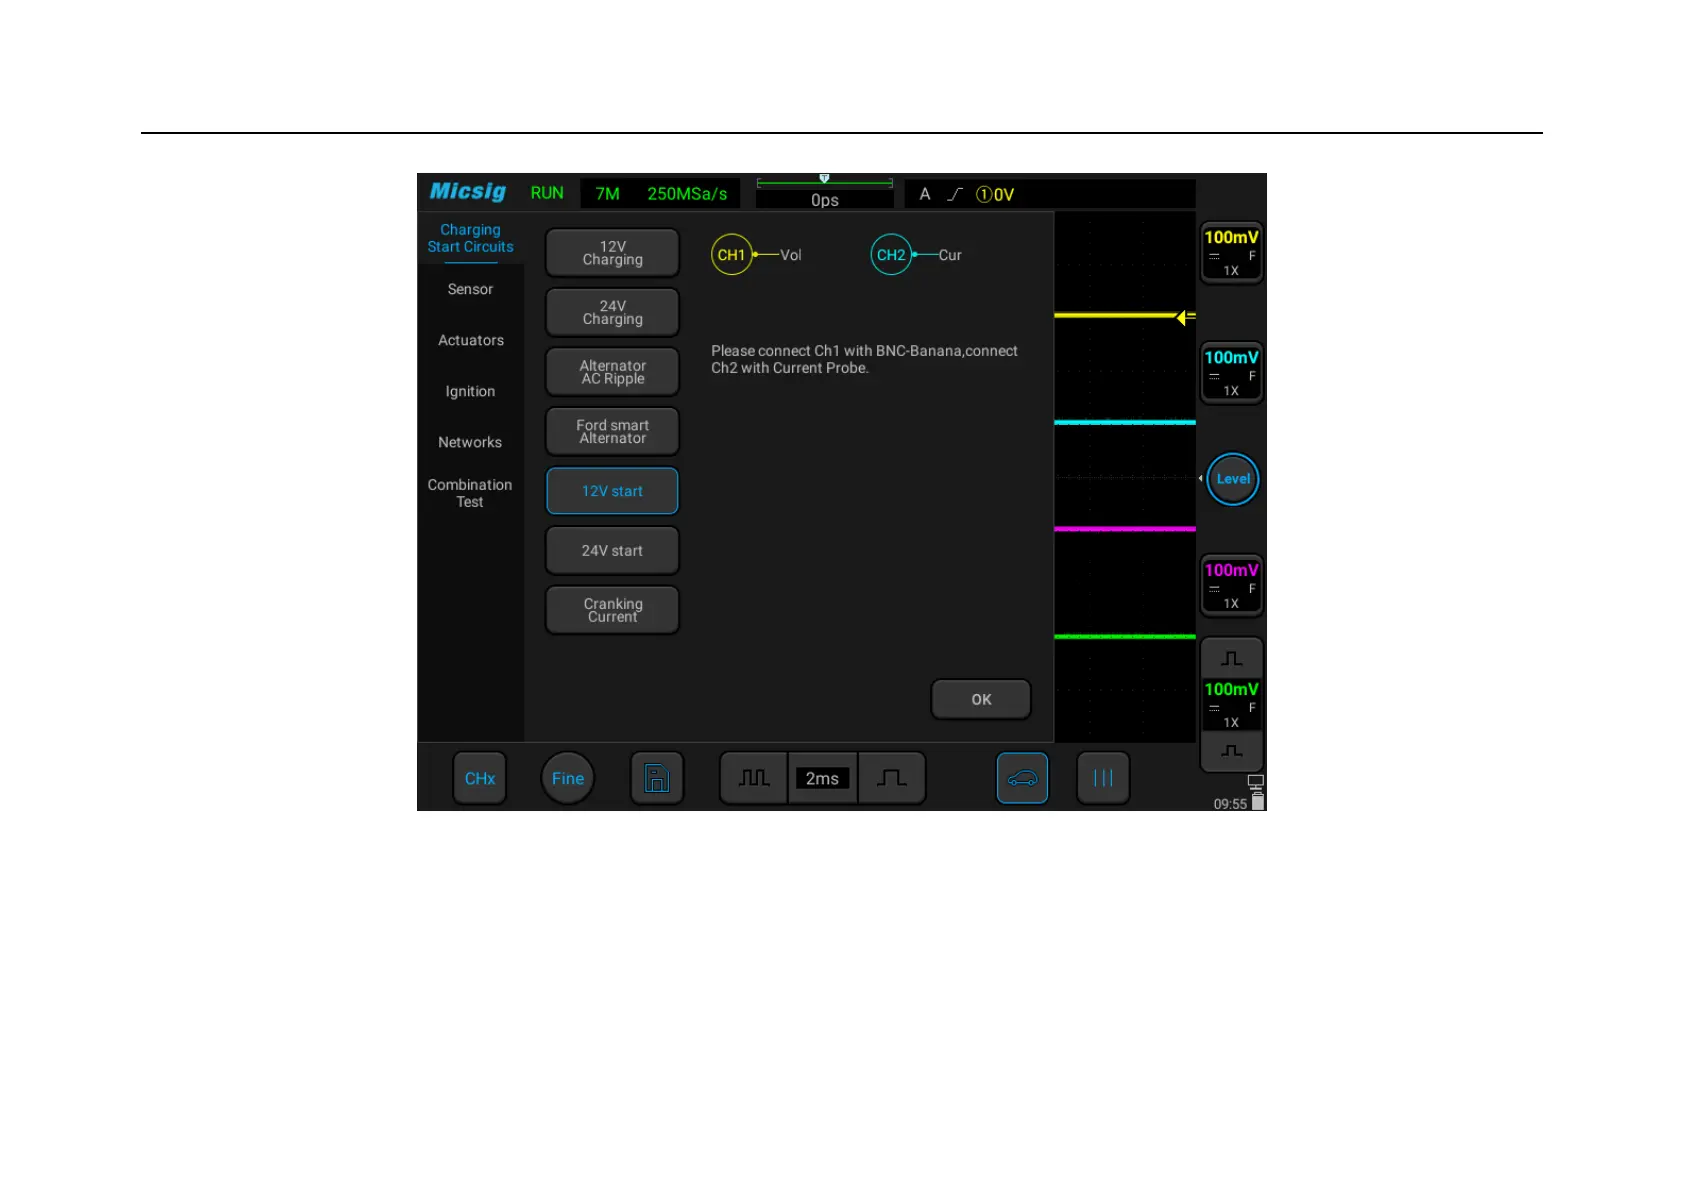The width and height of the screenshot is (1684, 1191).
Task: Select the 24V start test
Action: [612, 550]
